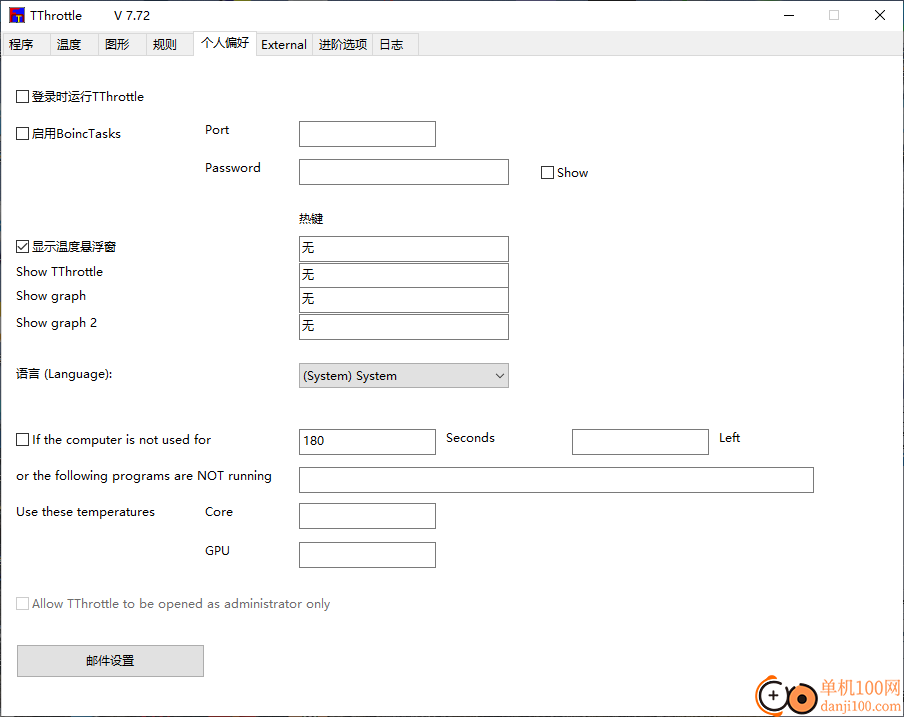Screen dimensions: 904x717
Task: Open the 温度 tab
Action: [x=73, y=44]
